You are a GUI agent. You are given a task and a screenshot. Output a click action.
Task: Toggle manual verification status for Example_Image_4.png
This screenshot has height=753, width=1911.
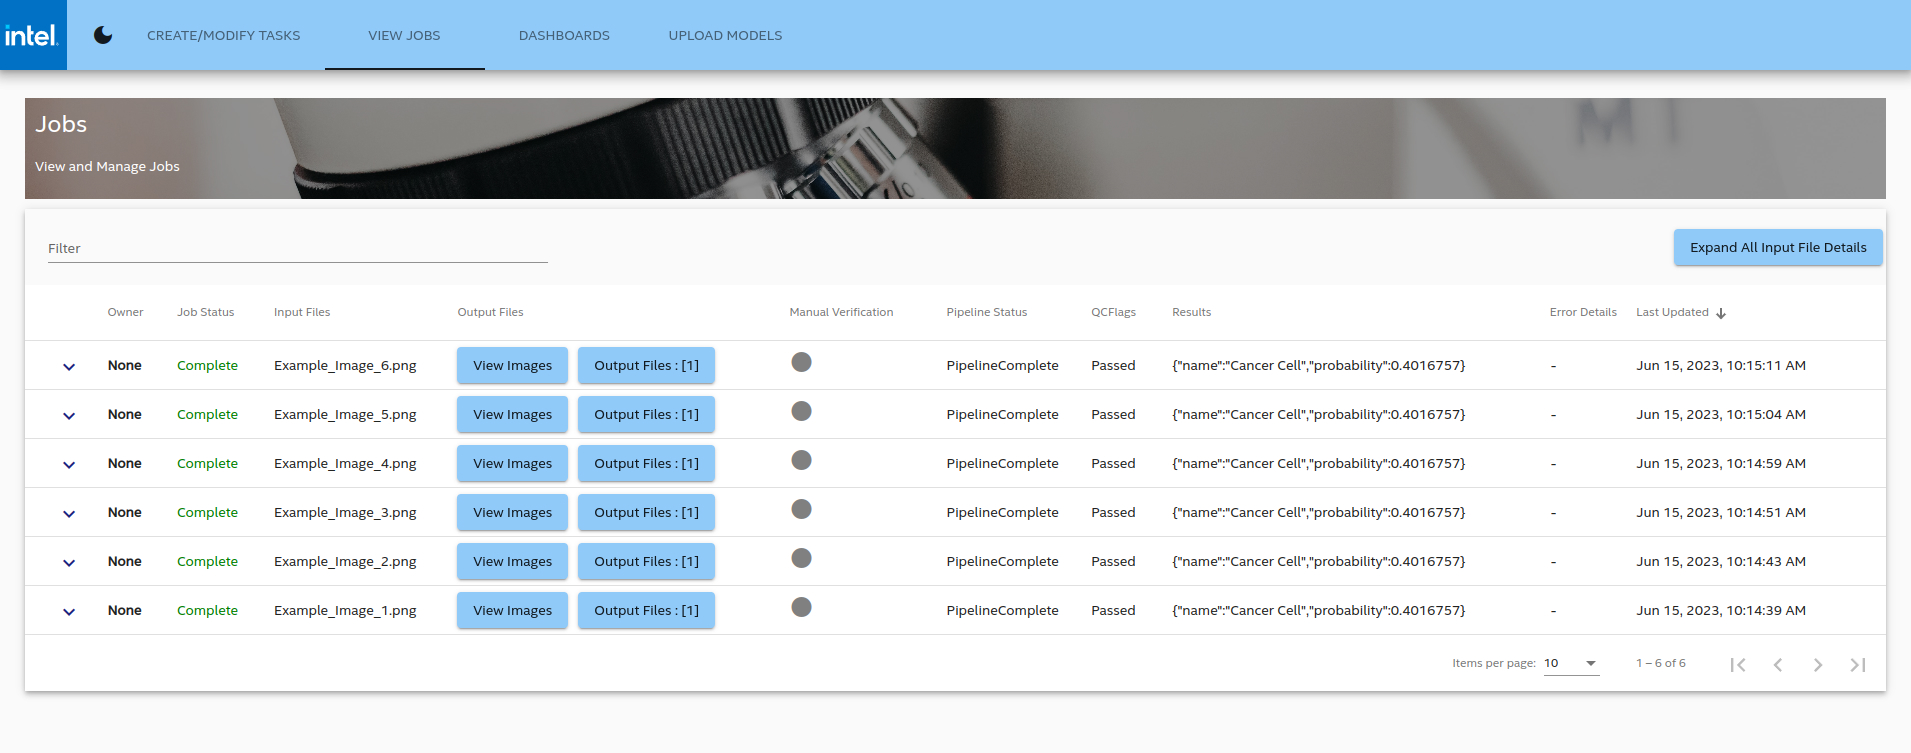coord(801,460)
